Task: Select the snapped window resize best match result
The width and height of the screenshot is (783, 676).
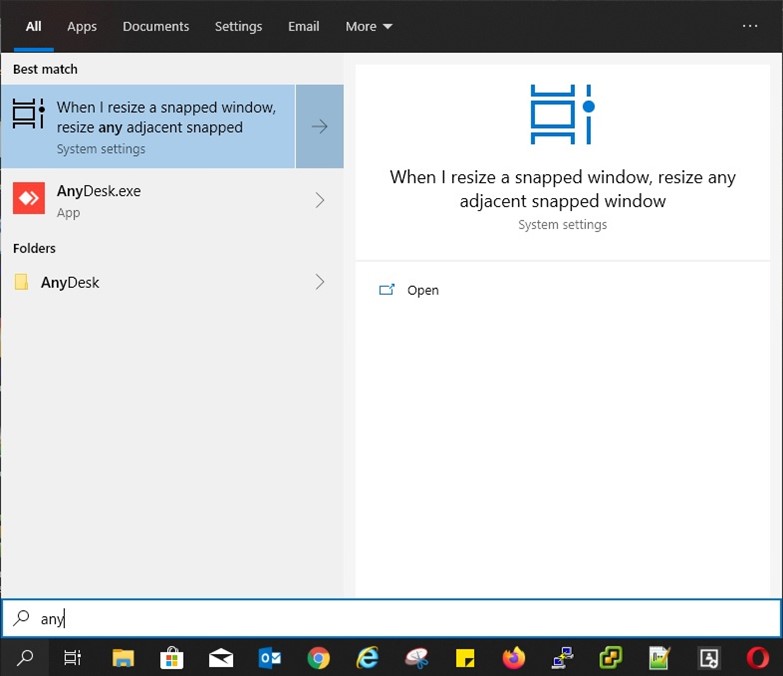Action: coord(148,126)
